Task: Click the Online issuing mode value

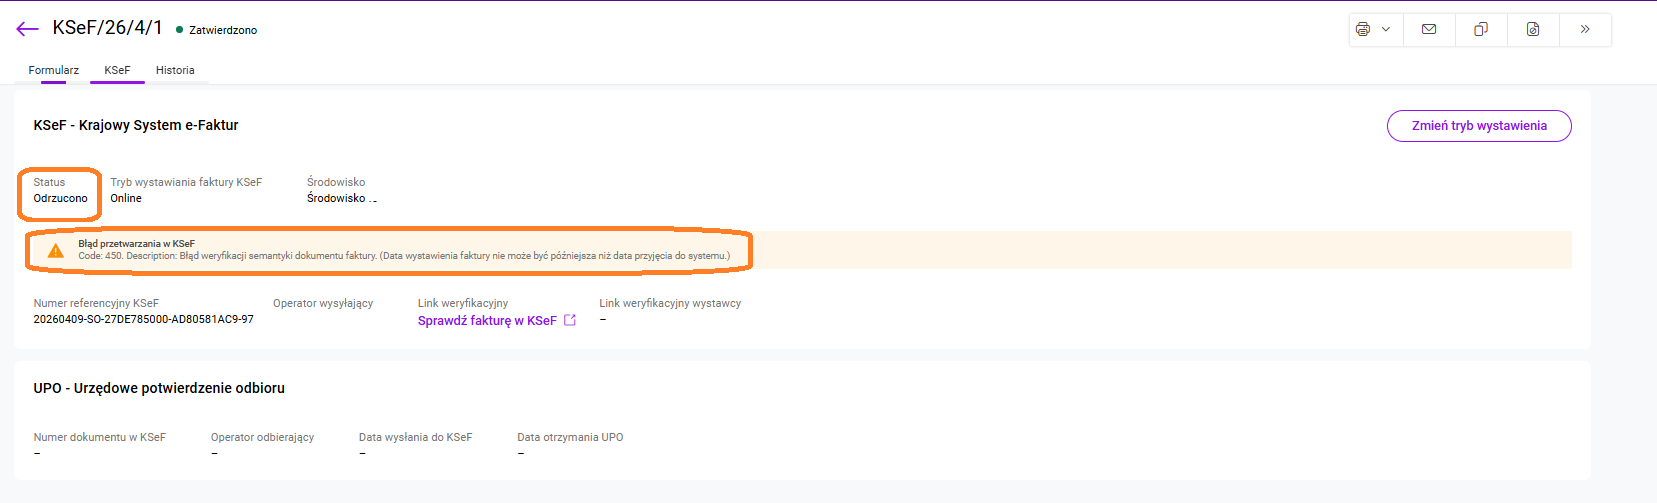Action: 126,198
